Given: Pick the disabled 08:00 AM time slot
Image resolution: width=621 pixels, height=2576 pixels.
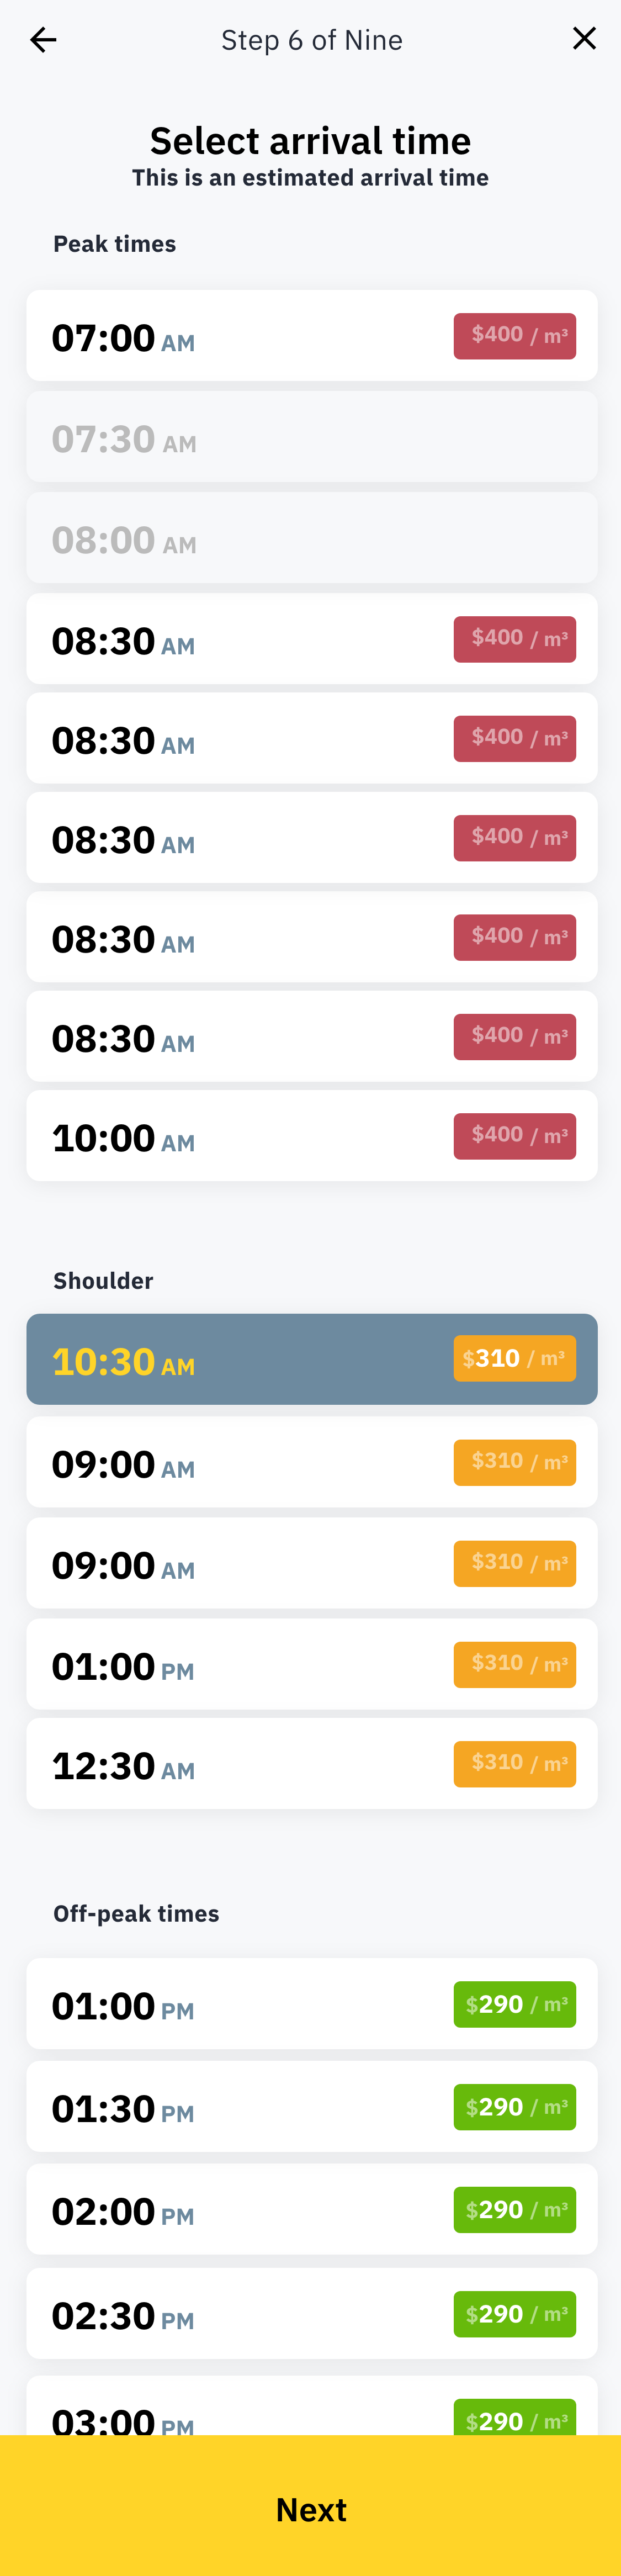Looking at the screenshot, I should coord(311,539).
